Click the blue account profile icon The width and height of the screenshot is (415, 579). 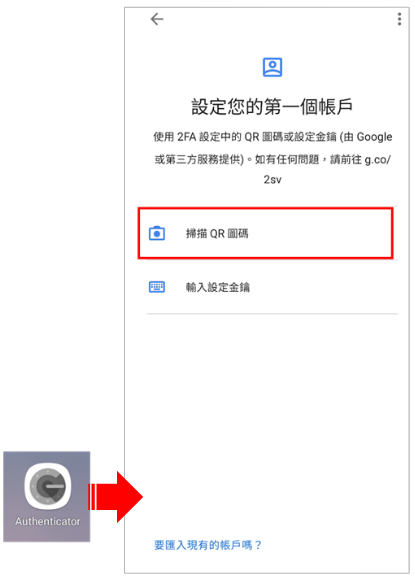(272, 67)
